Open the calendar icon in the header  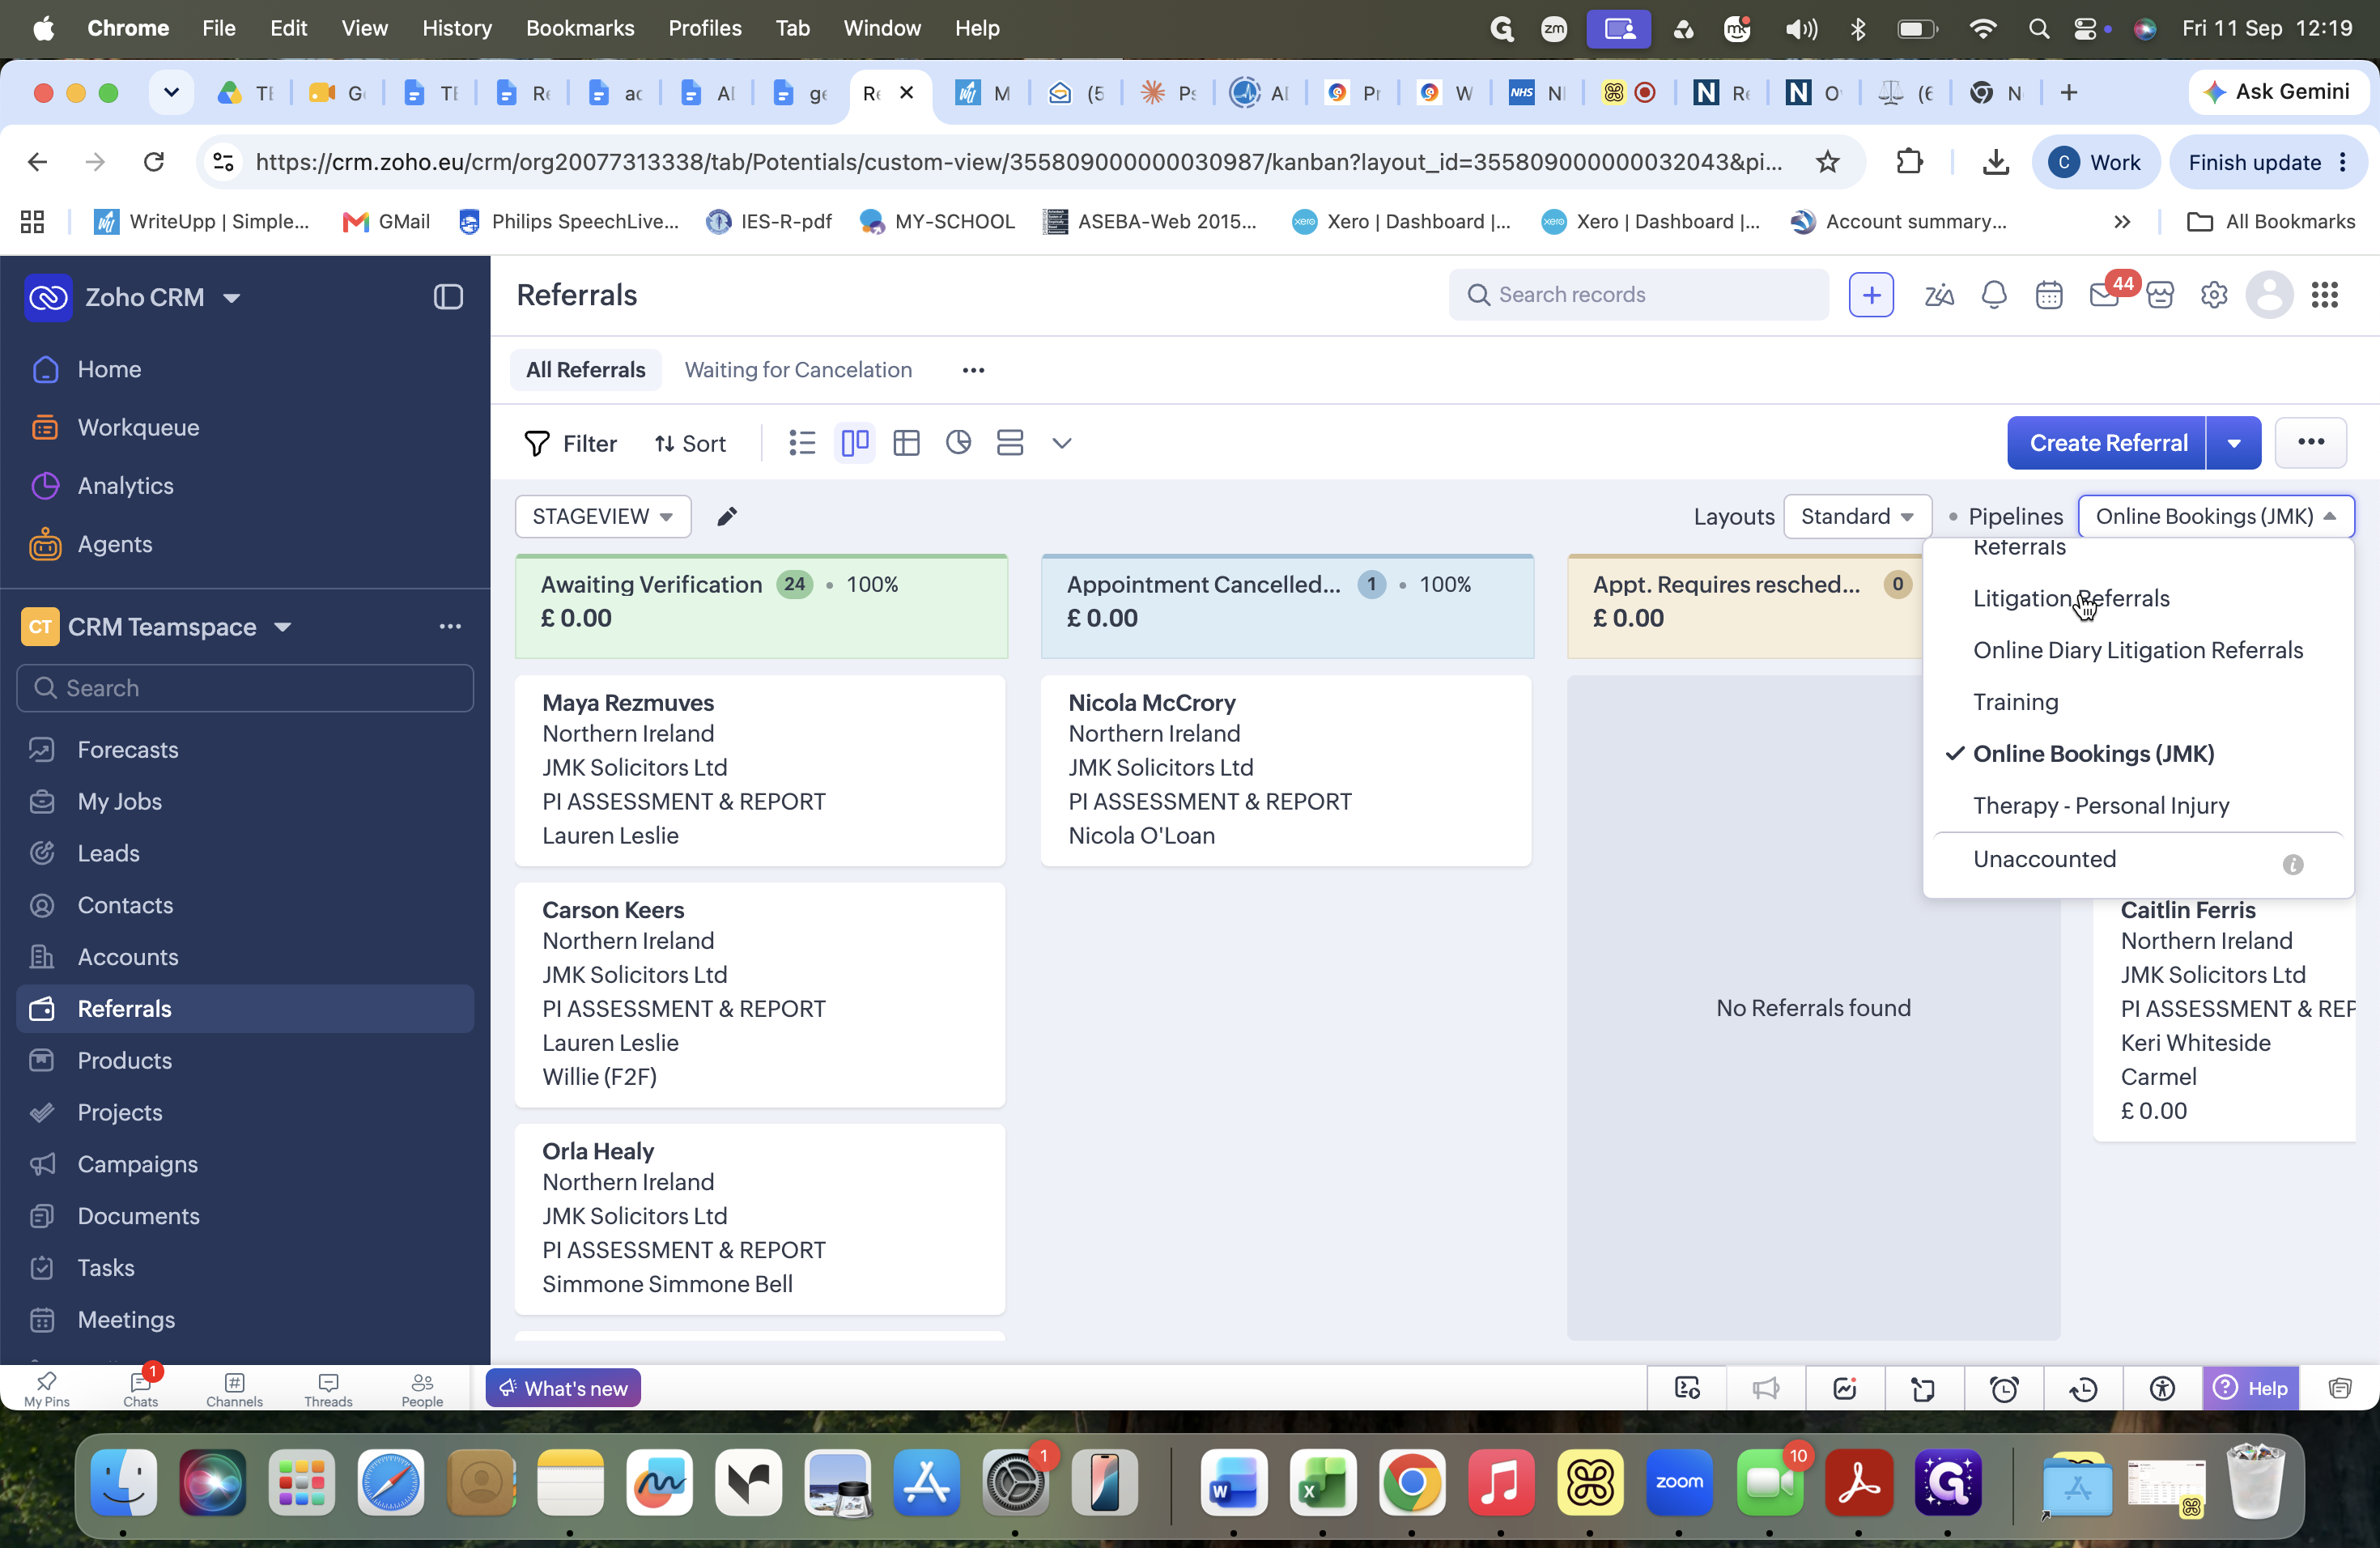(x=2049, y=295)
